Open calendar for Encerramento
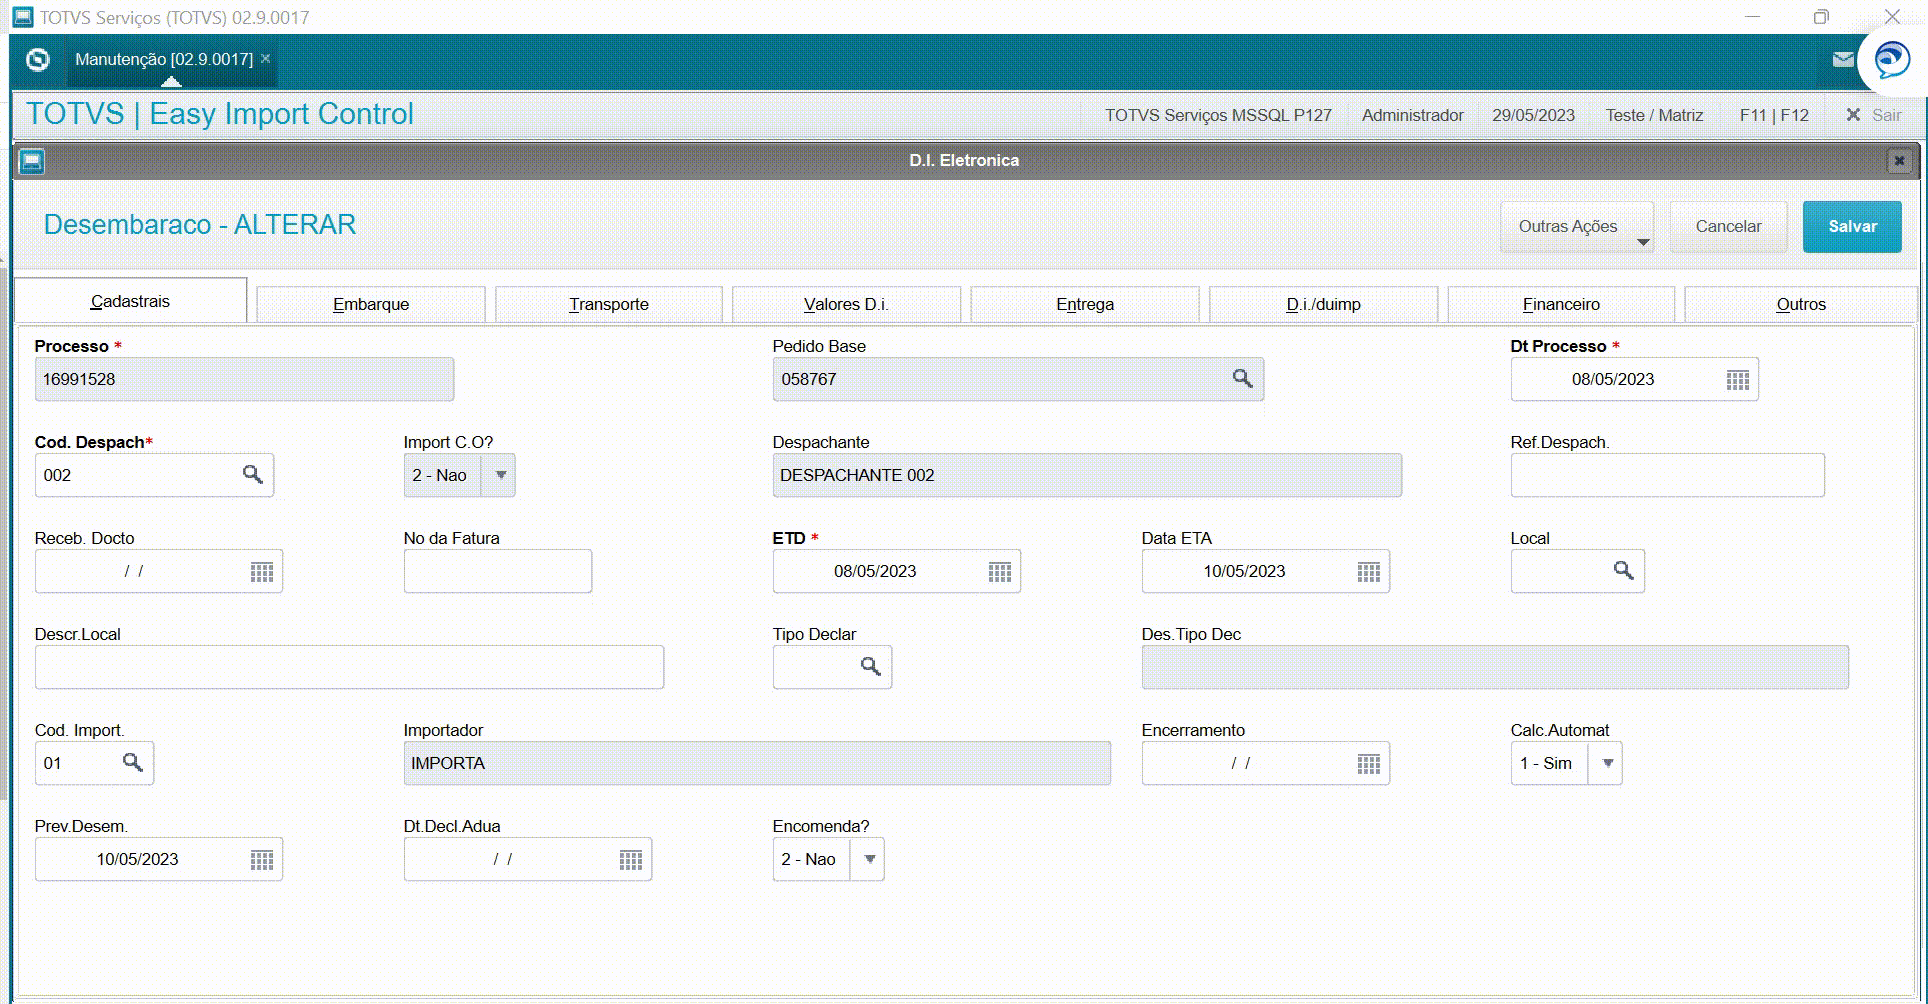 tap(1369, 764)
